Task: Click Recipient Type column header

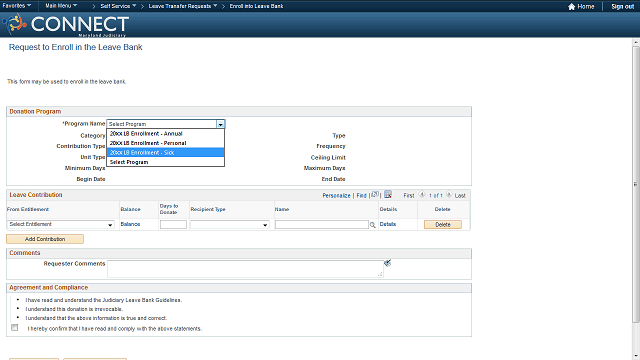Action: click(x=208, y=209)
